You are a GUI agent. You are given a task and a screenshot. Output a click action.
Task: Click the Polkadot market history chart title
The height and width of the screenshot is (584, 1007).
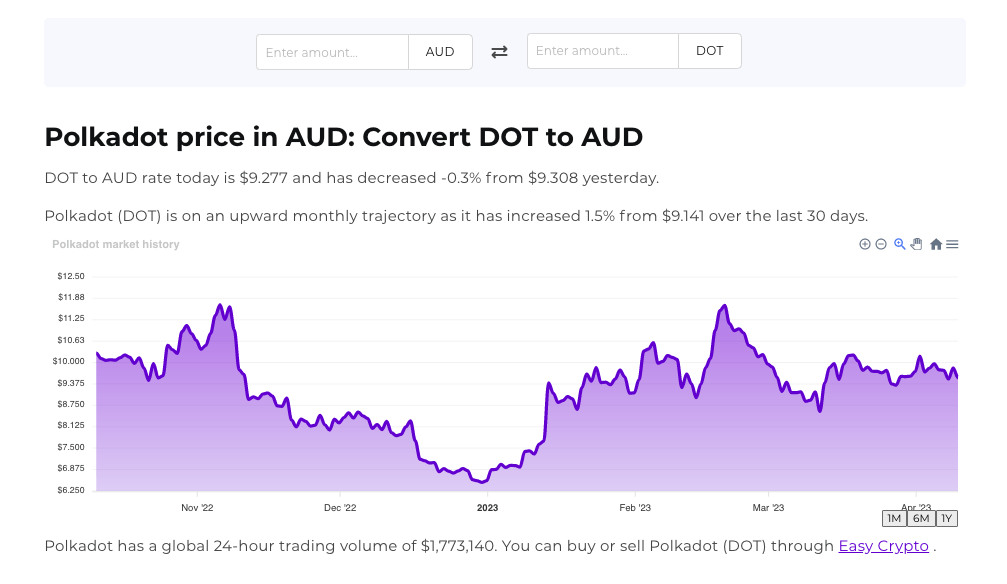tap(116, 244)
